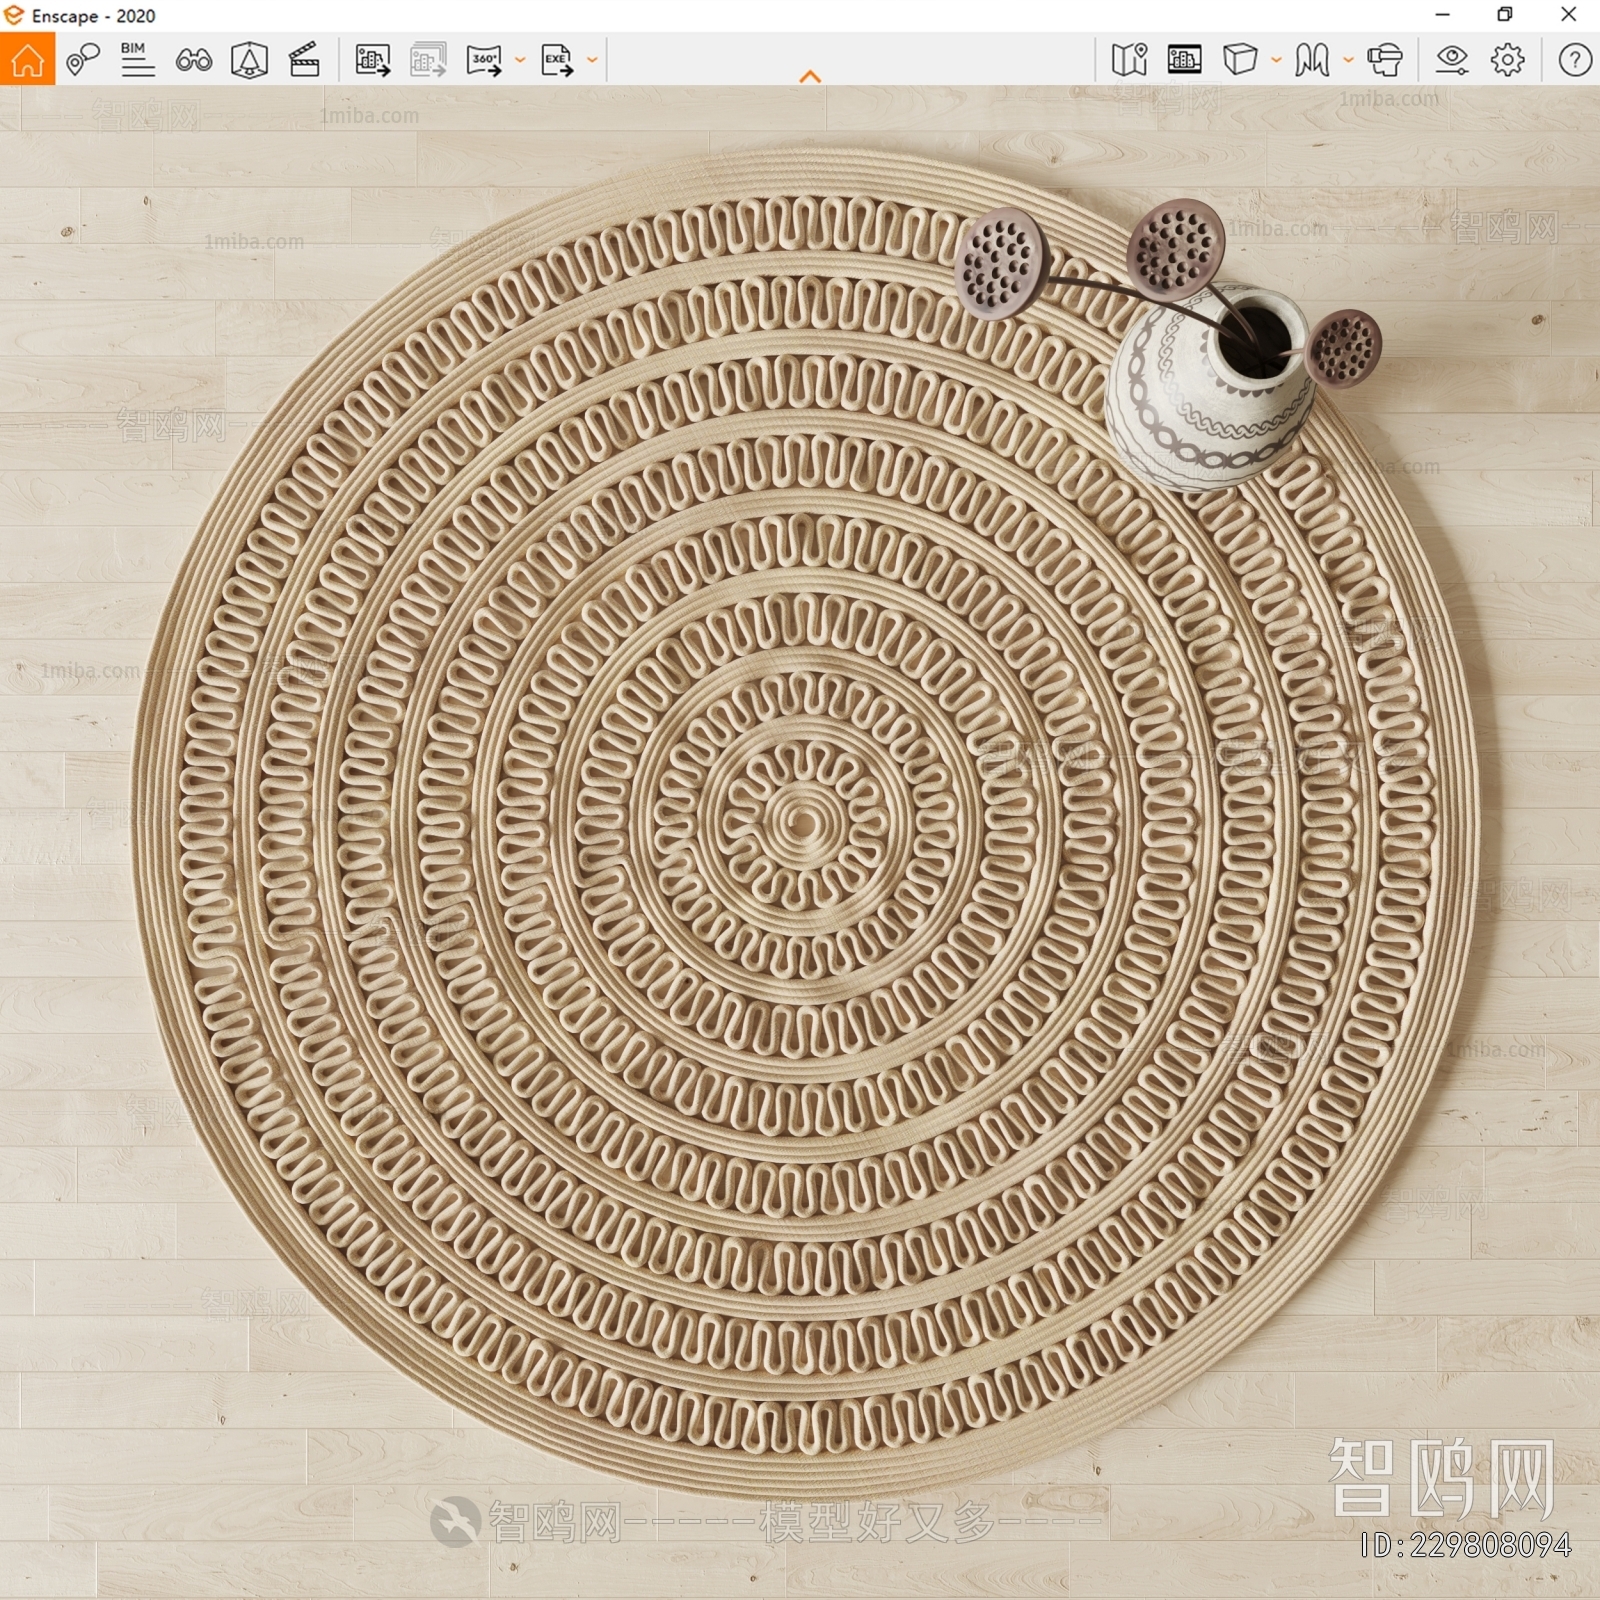
Task: Toggle the mini map icon
Action: click(x=1129, y=60)
